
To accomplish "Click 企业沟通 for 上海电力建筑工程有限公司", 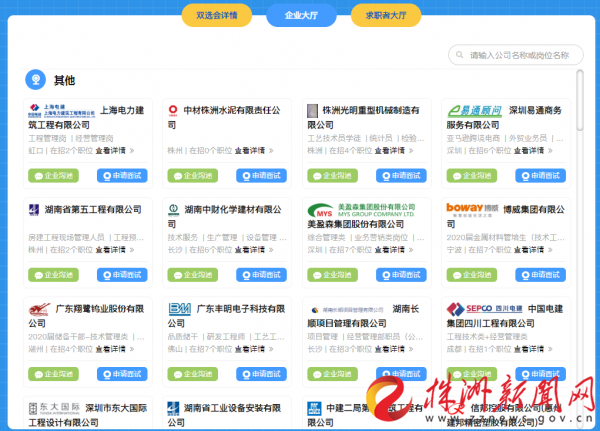I will point(54,176).
